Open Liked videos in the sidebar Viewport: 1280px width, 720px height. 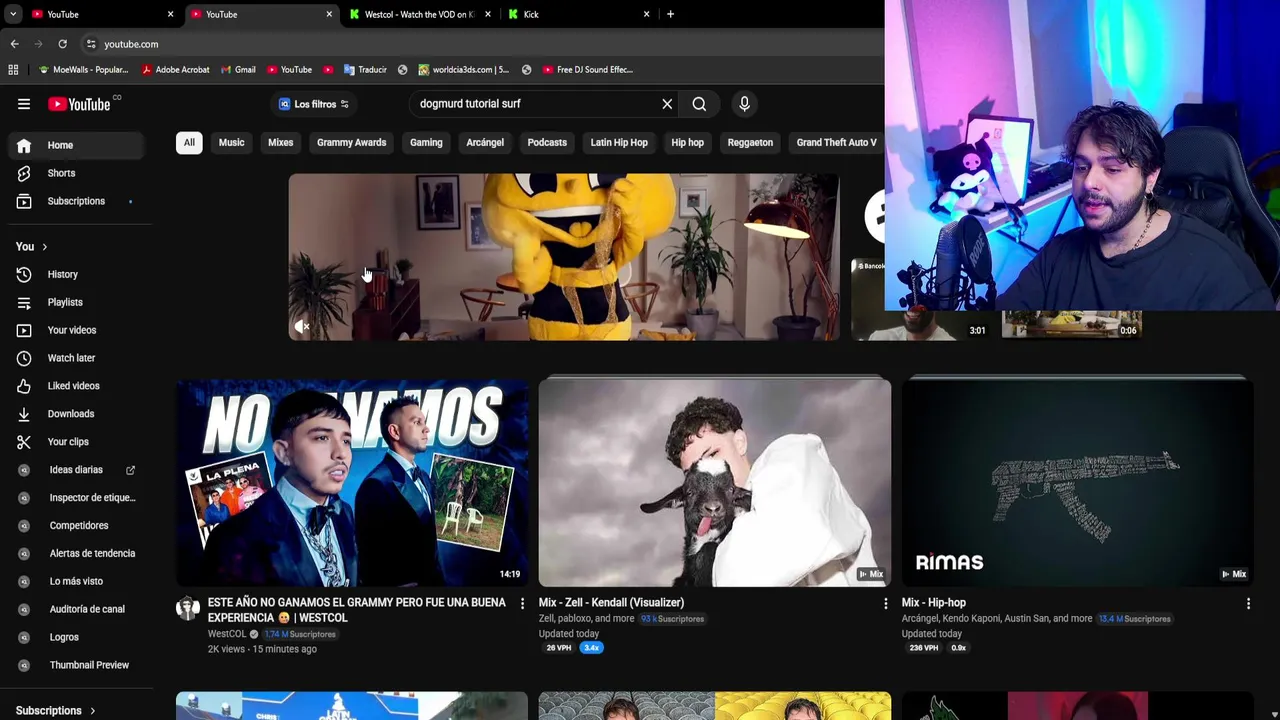click(x=76, y=386)
